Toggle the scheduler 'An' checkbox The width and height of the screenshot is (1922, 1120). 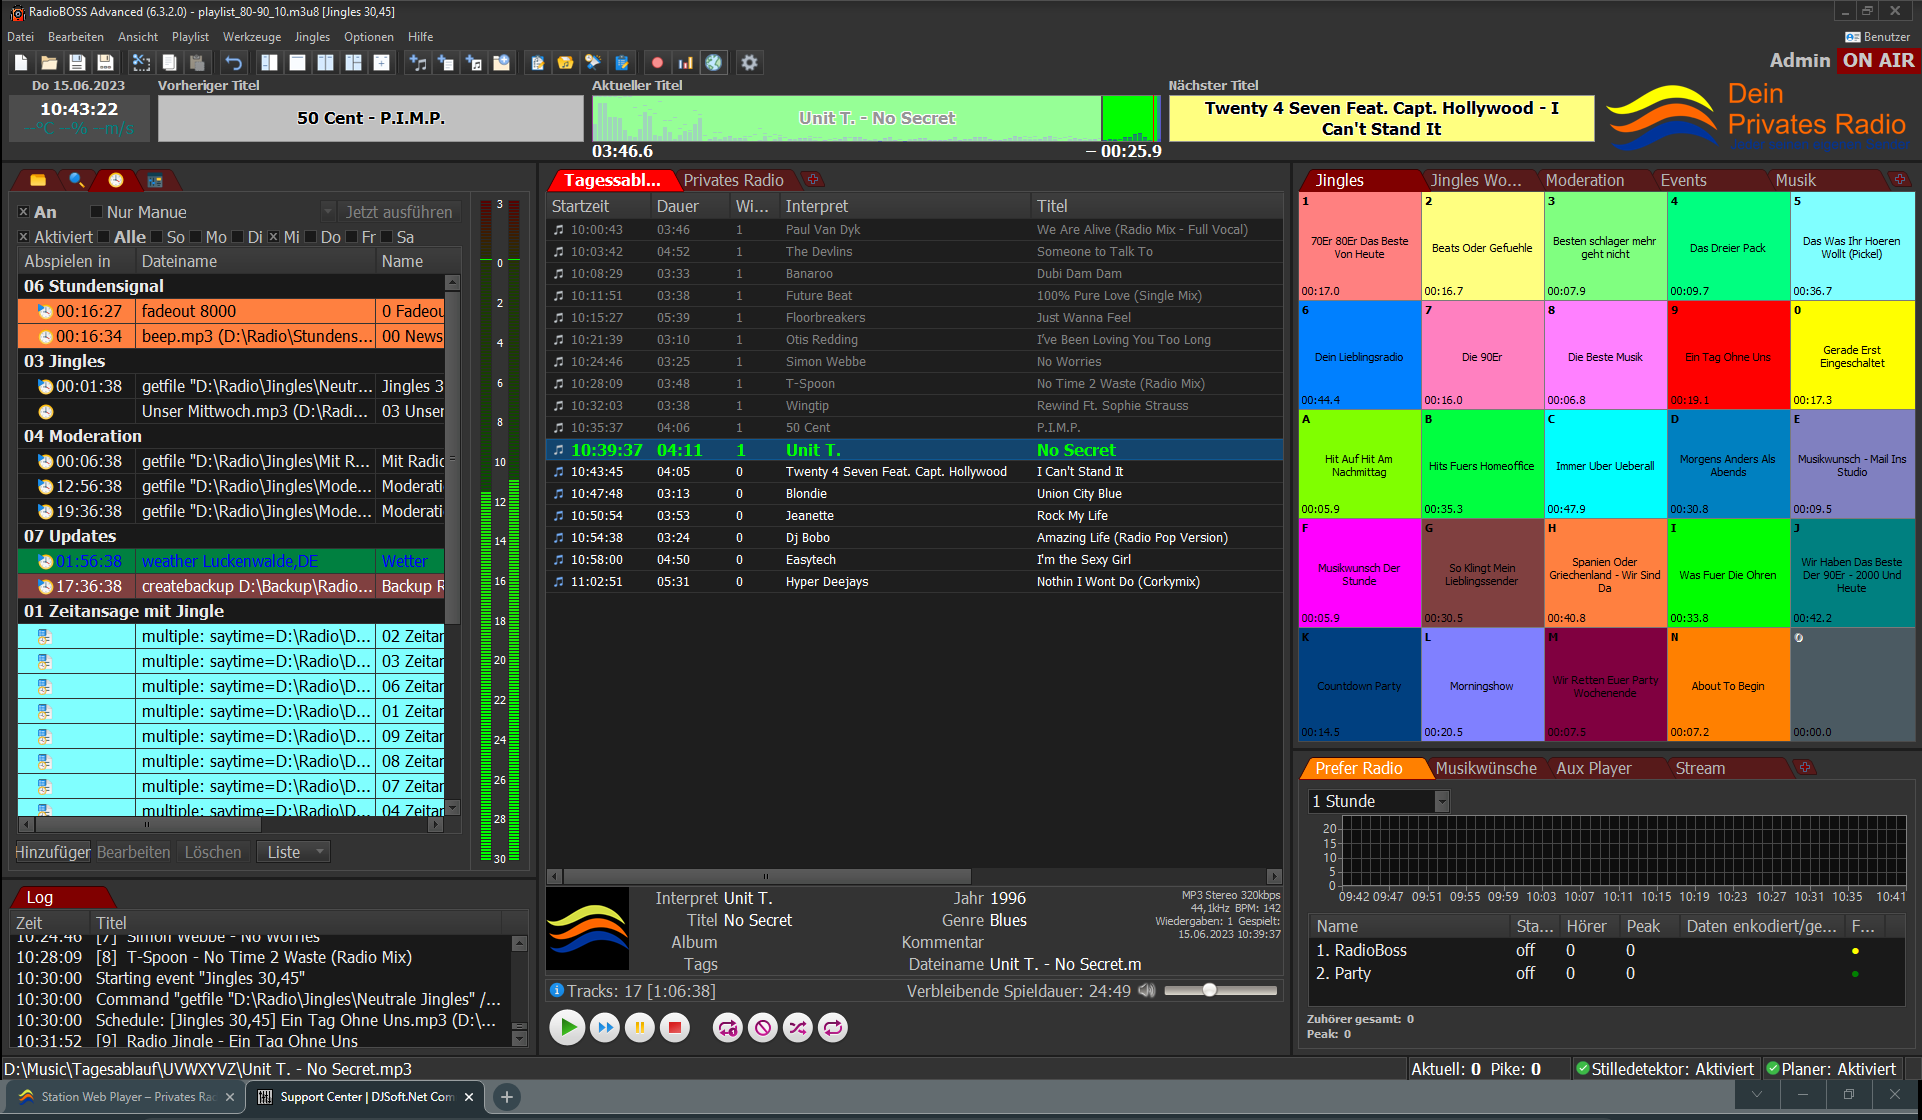[23, 212]
